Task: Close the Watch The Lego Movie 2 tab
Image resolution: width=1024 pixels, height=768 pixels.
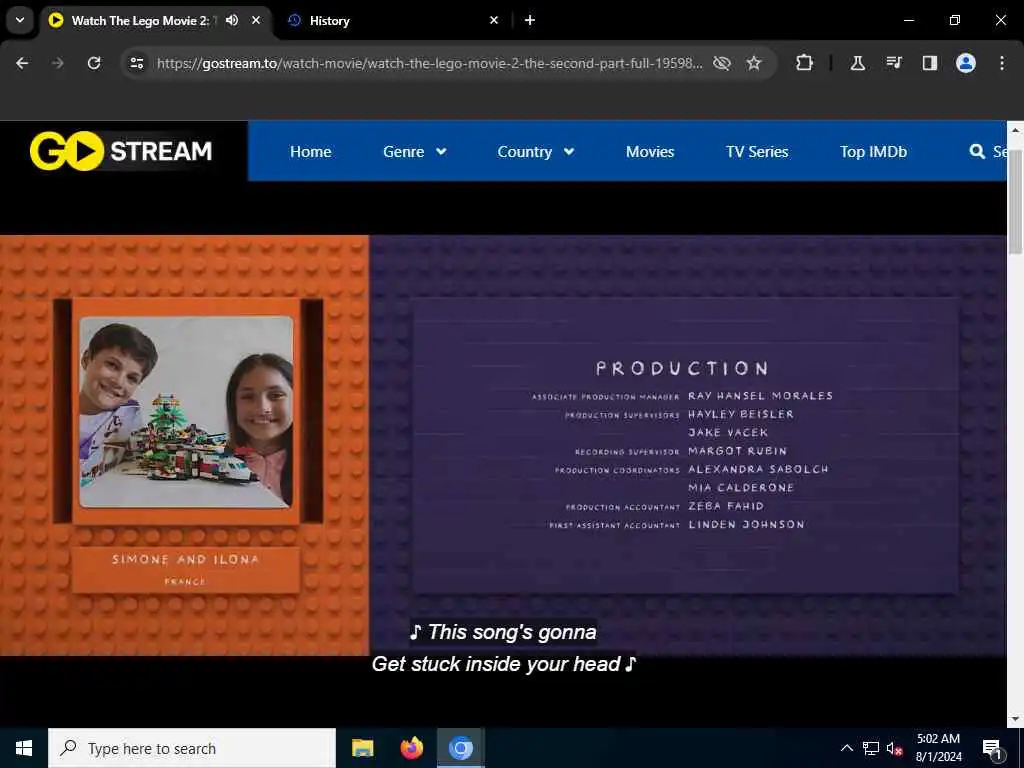Action: tap(256, 20)
